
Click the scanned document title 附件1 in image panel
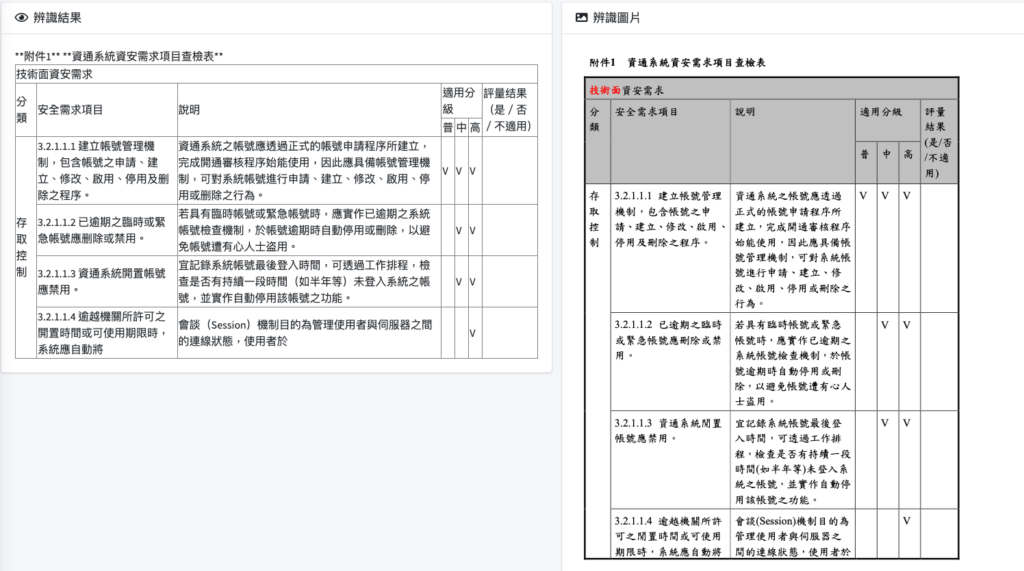click(x=677, y=63)
